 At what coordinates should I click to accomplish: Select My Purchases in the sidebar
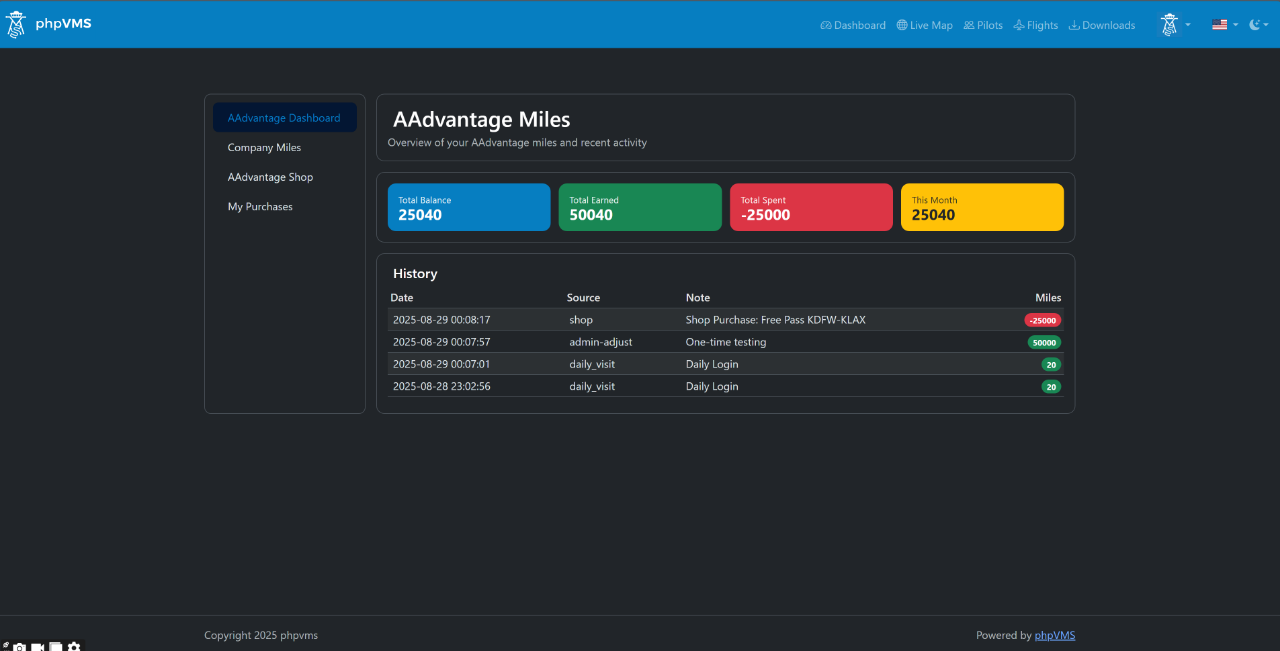pos(260,207)
